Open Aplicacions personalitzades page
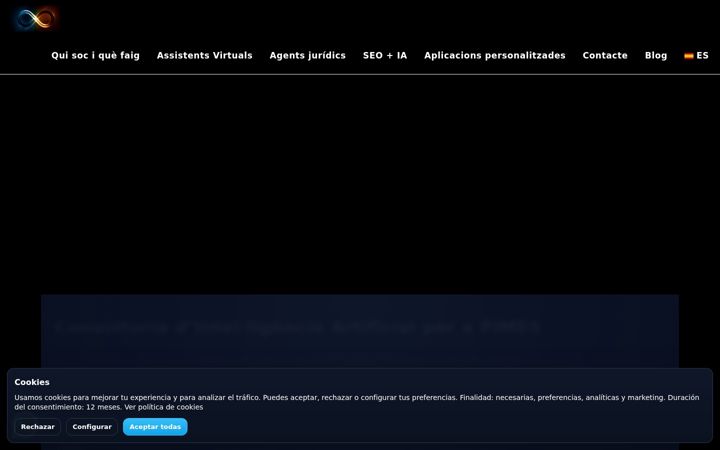The width and height of the screenshot is (720, 450). [495, 56]
